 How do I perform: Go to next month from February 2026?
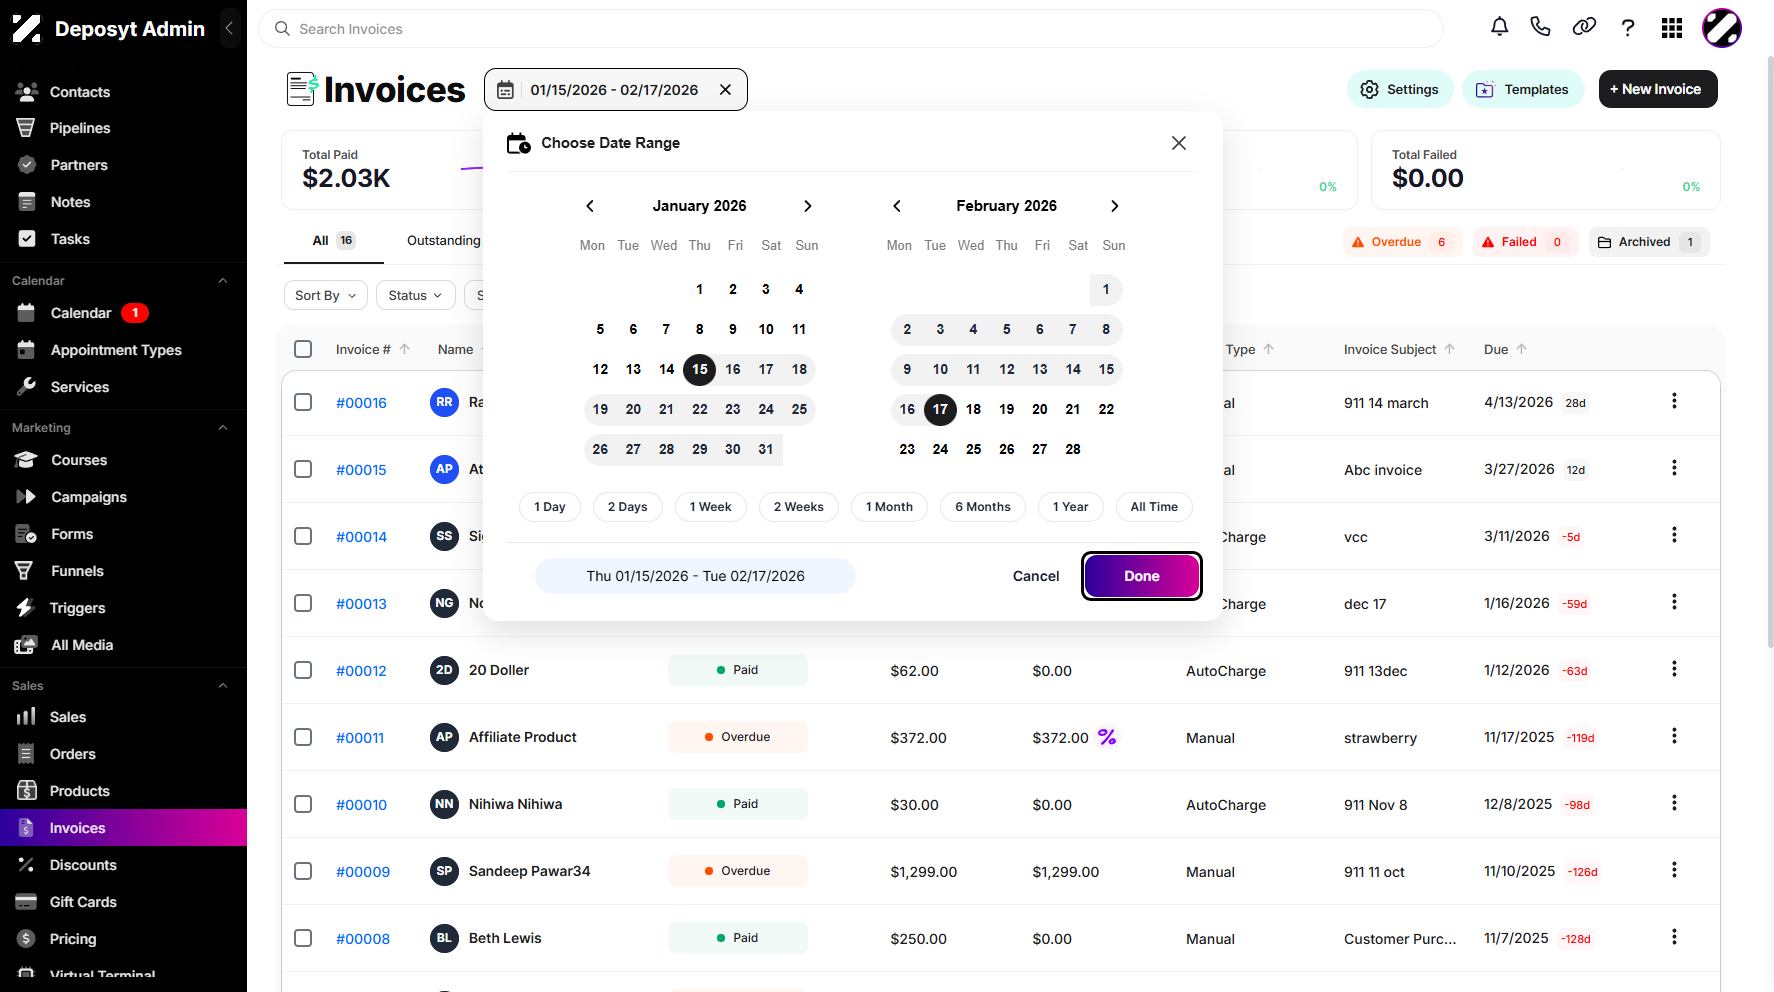click(x=1115, y=206)
